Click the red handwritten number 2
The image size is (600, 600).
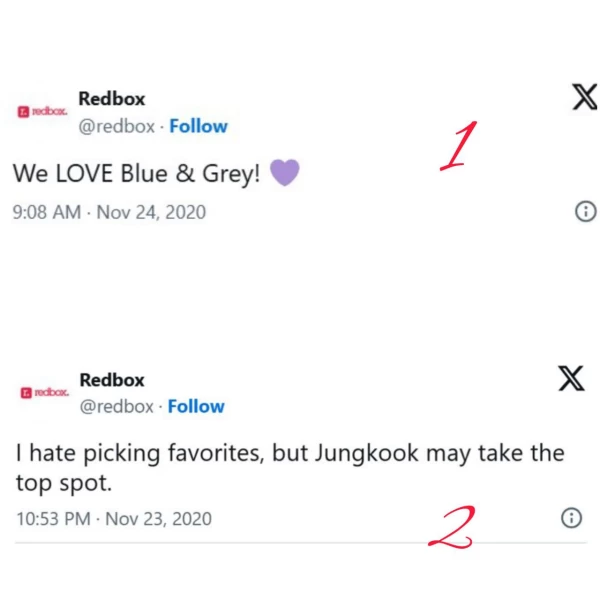[452, 527]
